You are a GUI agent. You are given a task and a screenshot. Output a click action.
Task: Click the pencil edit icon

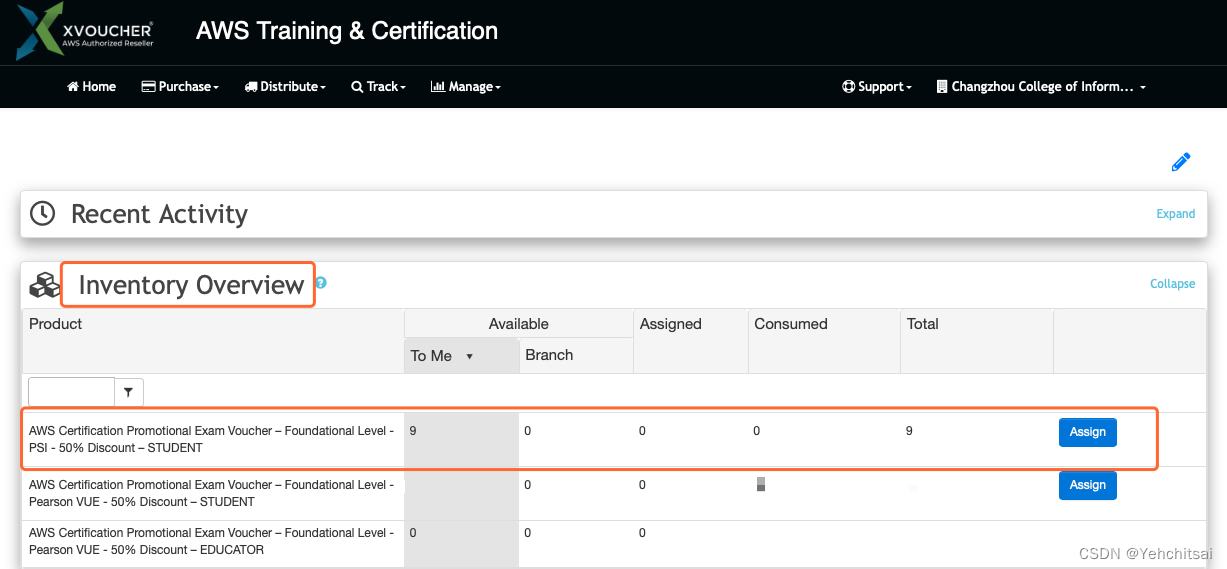(x=1181, y=162)
